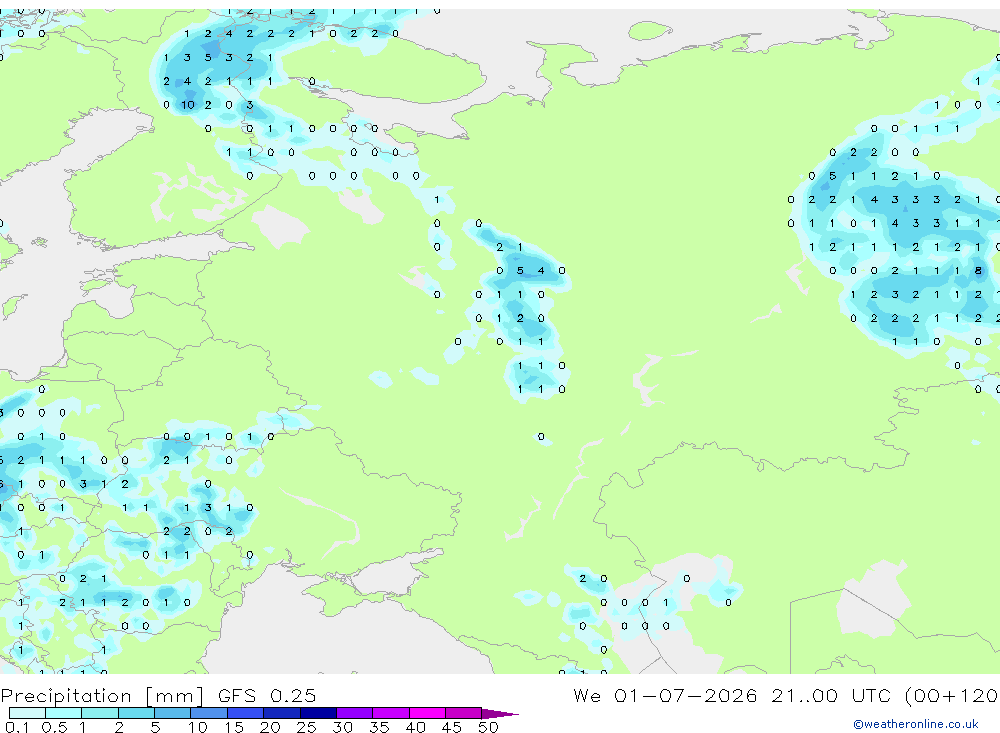The width and height of the screenshot is (1000, 733).
Task: Click the 0.5 legend scale label
Action: (x=54, y=727)
